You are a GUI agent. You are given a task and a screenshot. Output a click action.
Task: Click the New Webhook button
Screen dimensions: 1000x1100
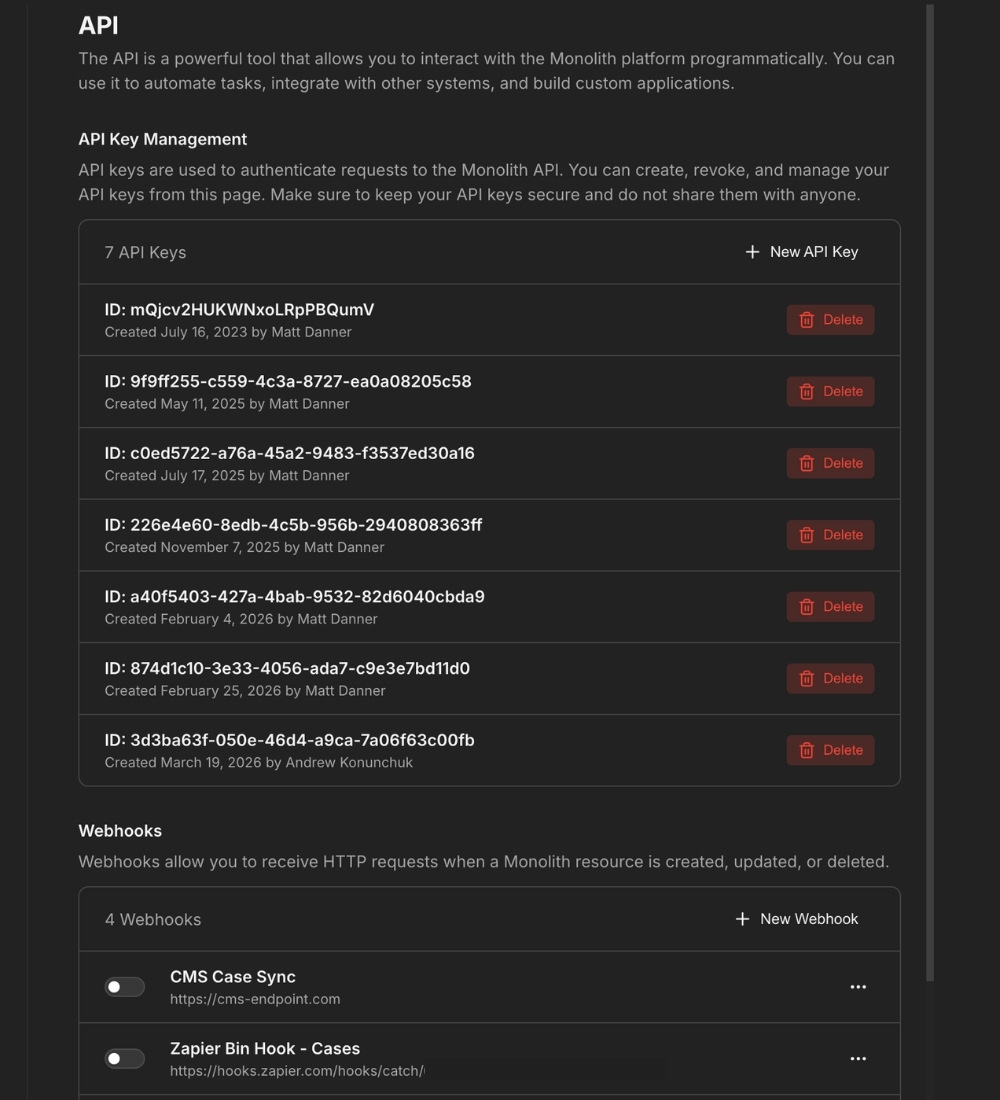tap(795, 918)
